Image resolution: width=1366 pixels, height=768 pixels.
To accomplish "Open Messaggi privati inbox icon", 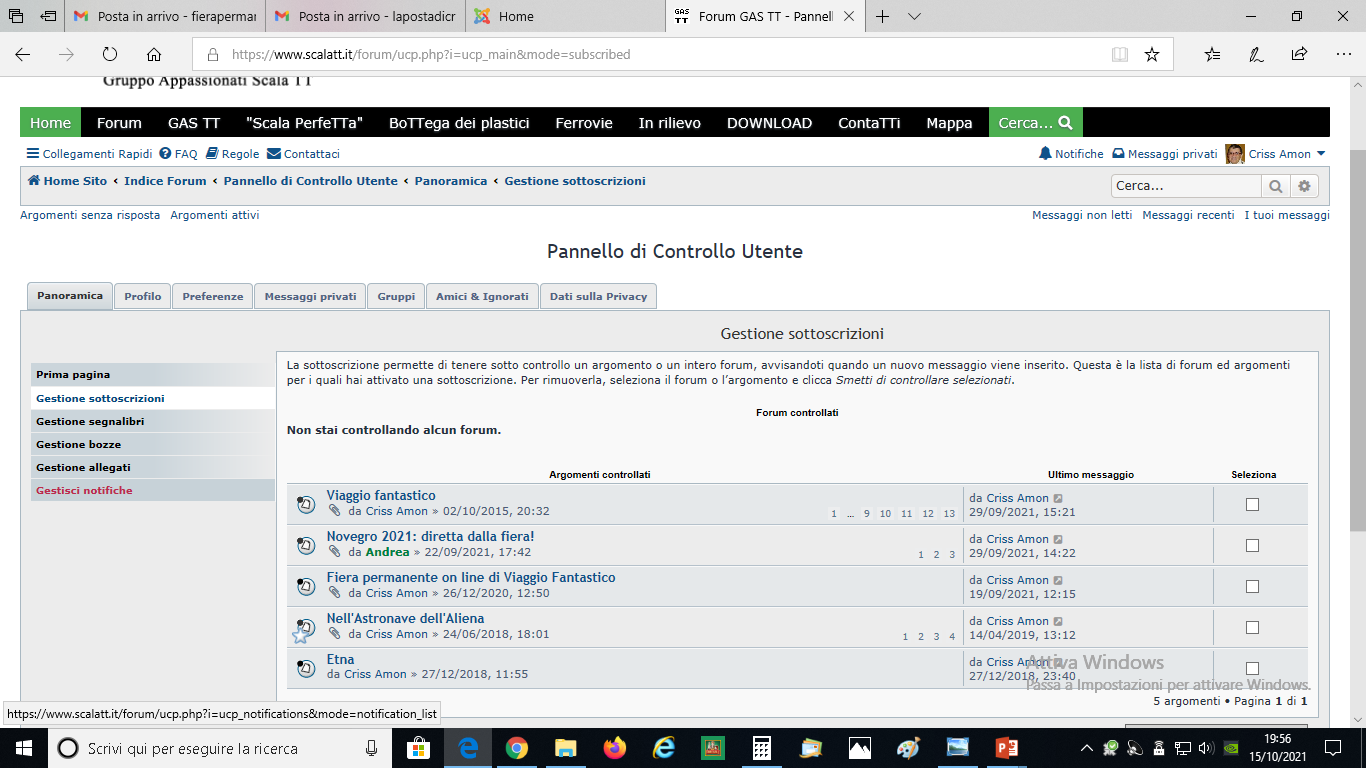I will (x=1118, y=154).
